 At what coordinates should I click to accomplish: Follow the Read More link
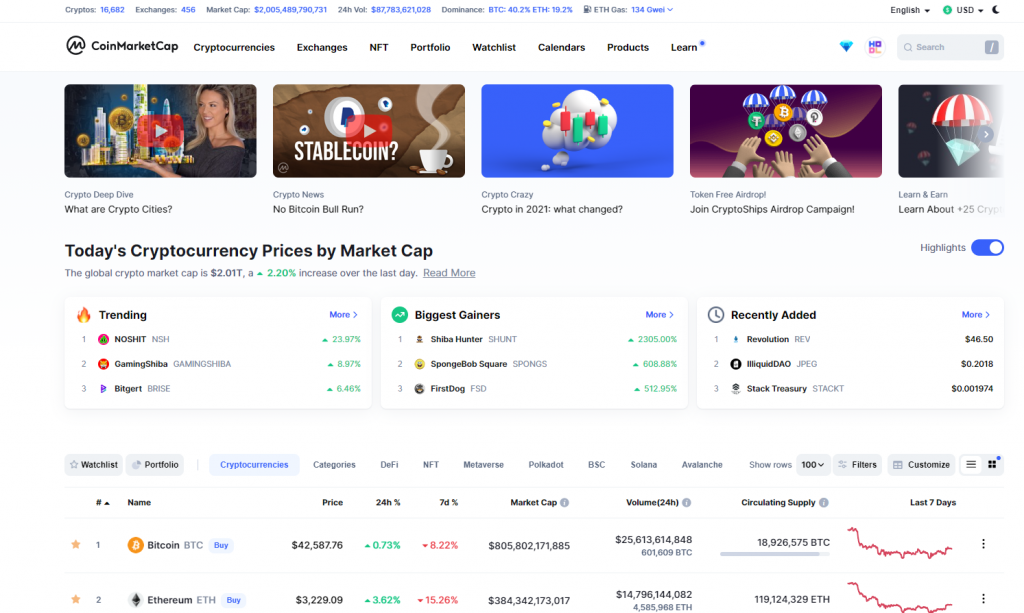pyautogui.click(x=449, y=273)
